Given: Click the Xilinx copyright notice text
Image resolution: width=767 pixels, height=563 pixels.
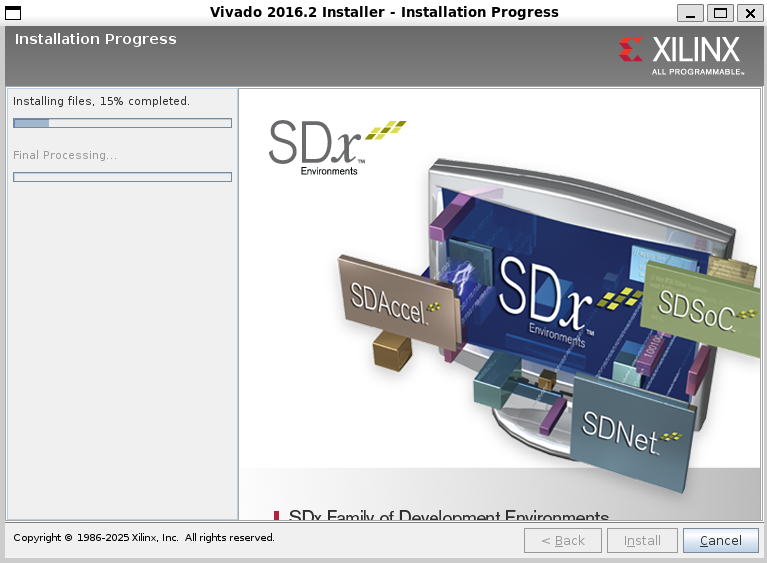Looking at the screenshot, I should [144, 538].
